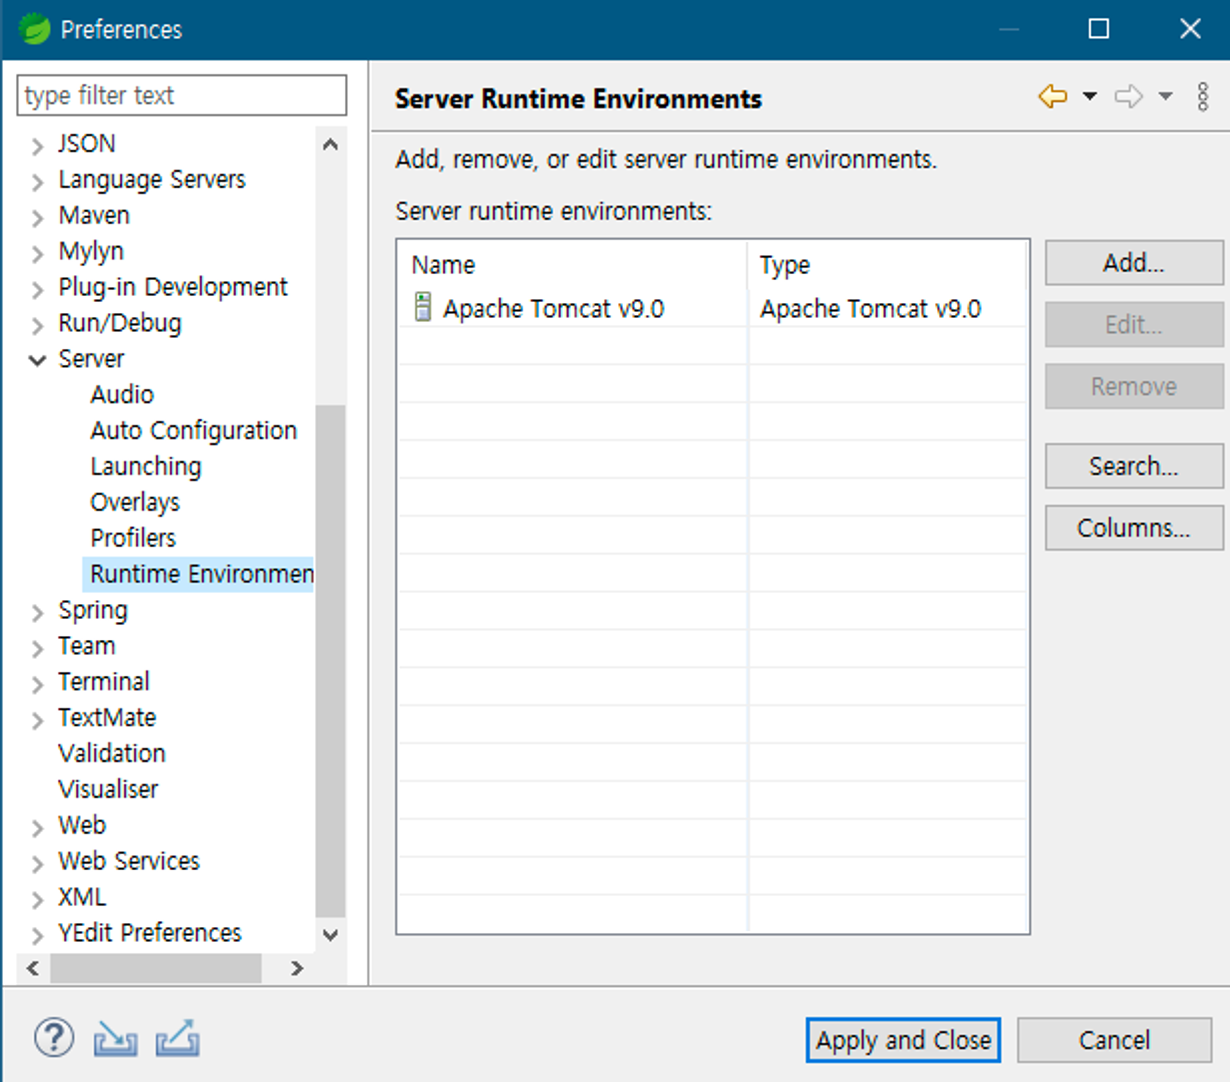The height and width of the screenshot is (1082, 1230).
Task: Sort by the Name column header
Action: [x=572, y=265]
